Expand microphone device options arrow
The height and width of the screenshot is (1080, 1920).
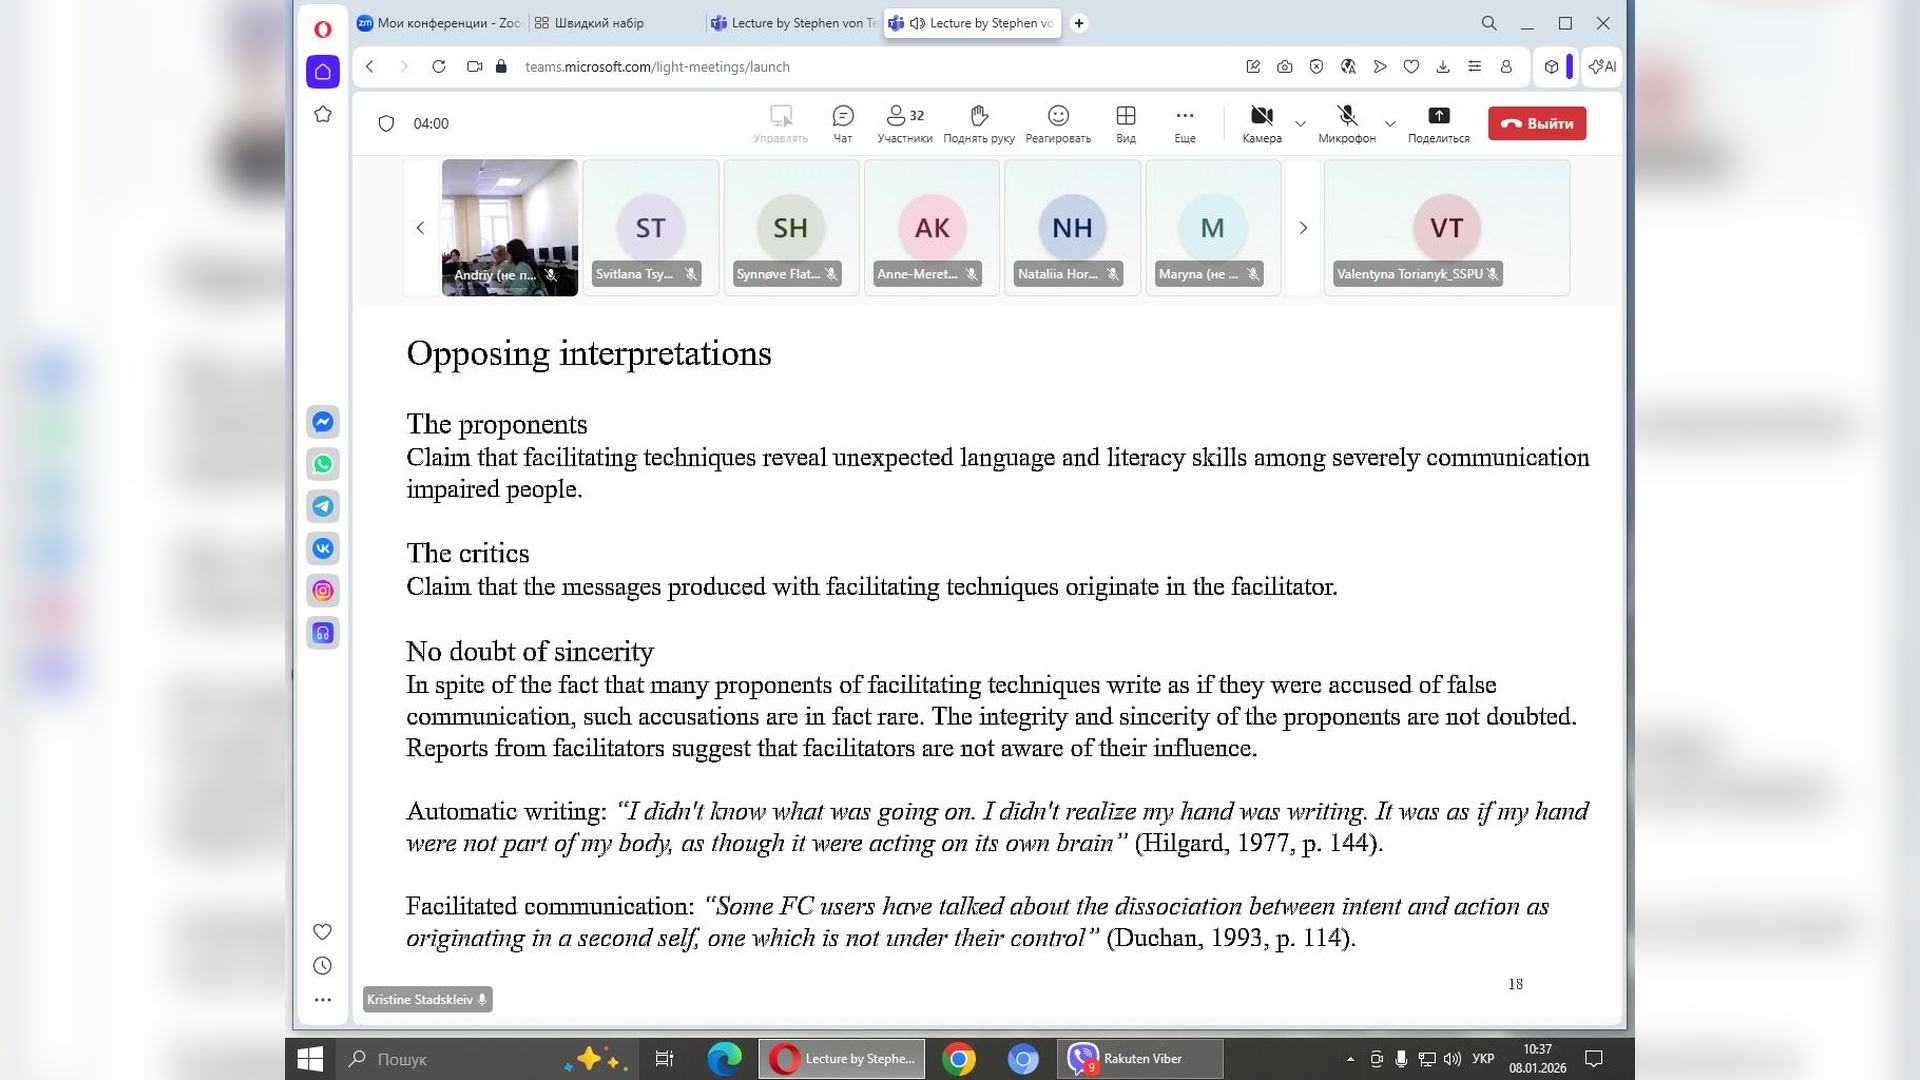tap(1389, 124)
